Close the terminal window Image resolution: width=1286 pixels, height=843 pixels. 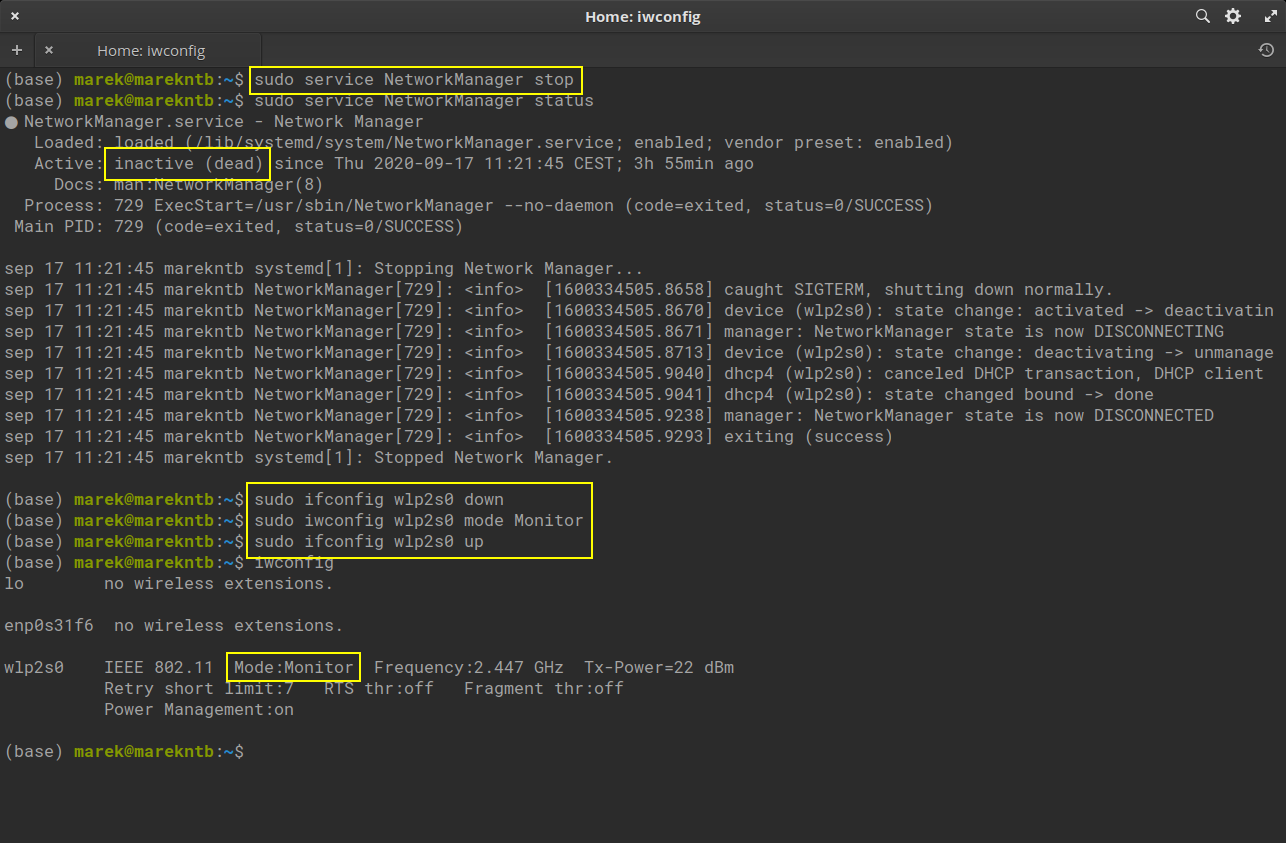pos(15,16)
